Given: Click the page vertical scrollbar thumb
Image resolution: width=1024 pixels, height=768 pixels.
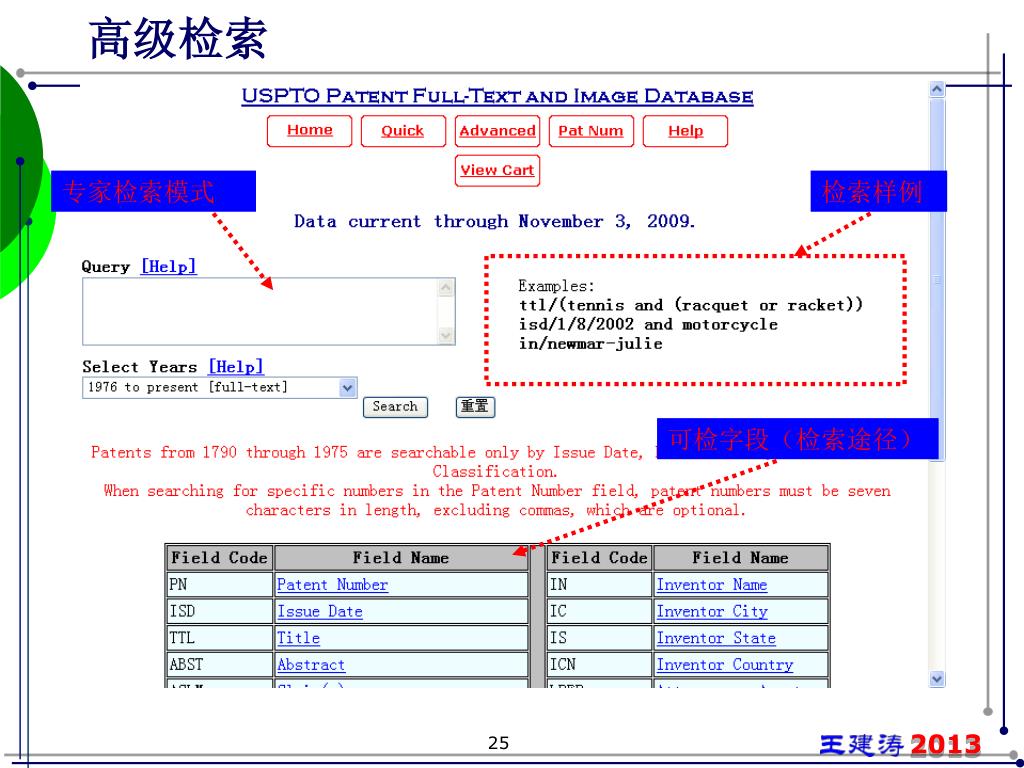Looking at the screenshot, I should point(937,280).
